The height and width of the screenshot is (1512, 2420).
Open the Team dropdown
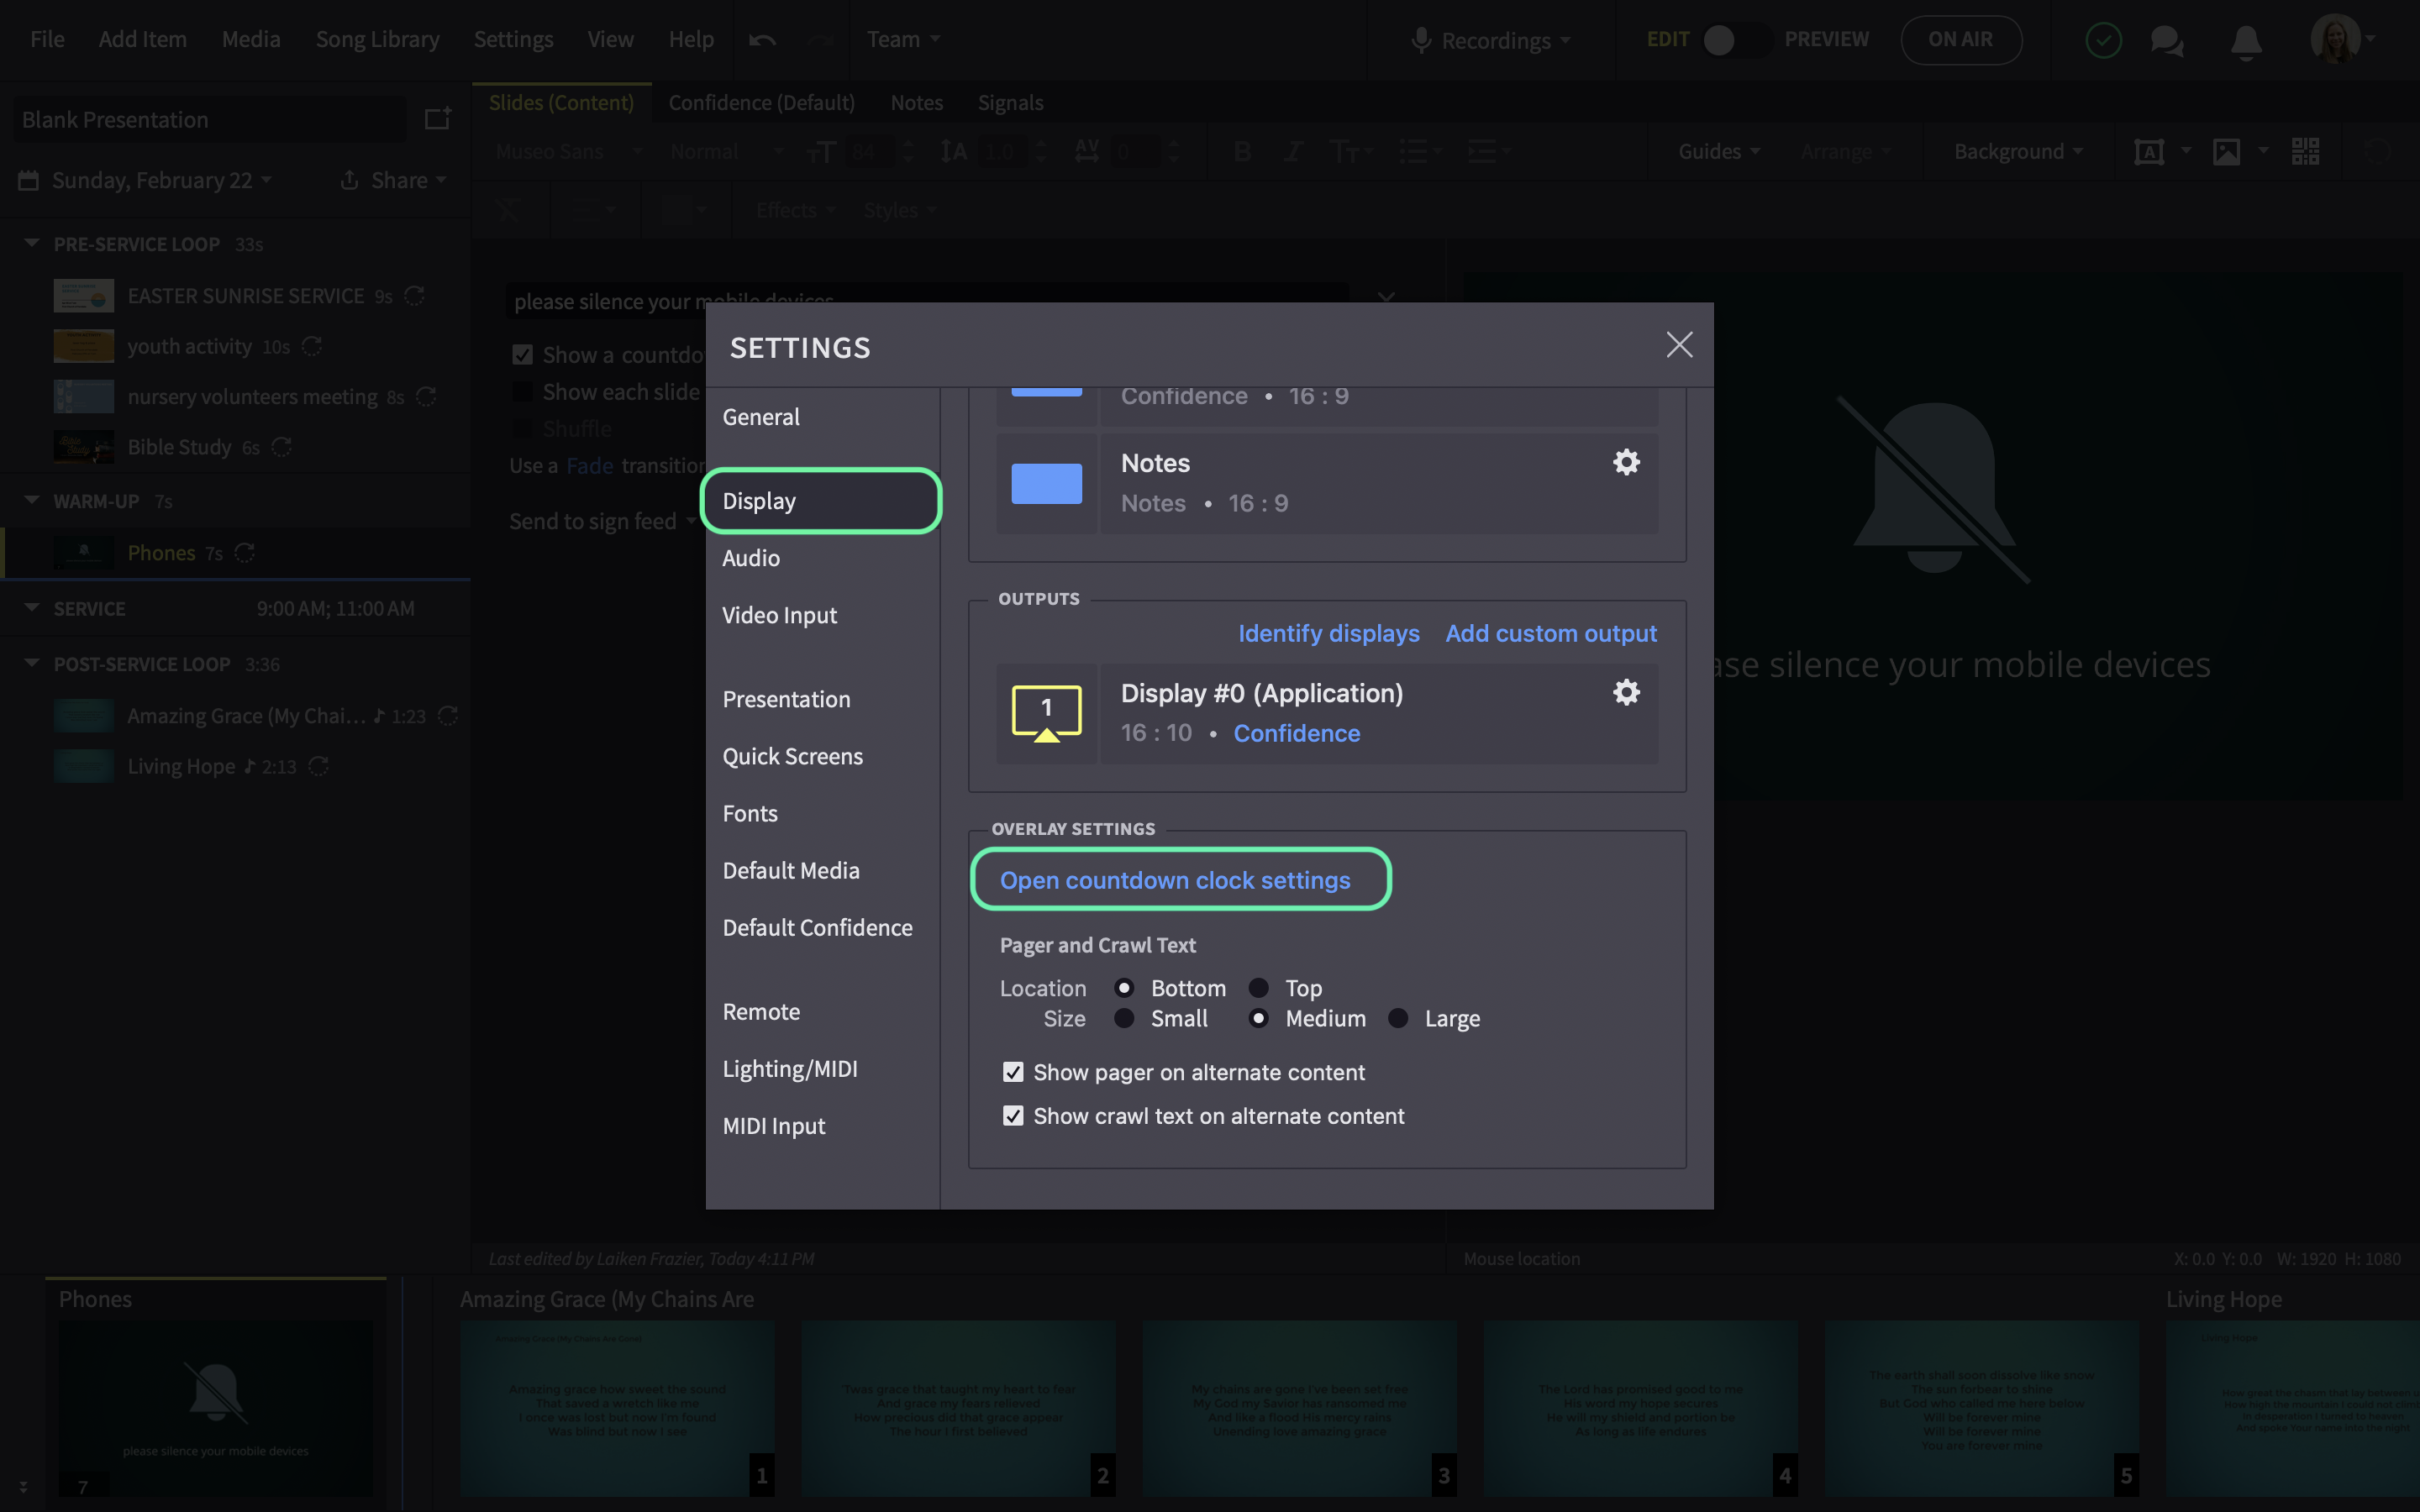(903, 39)
